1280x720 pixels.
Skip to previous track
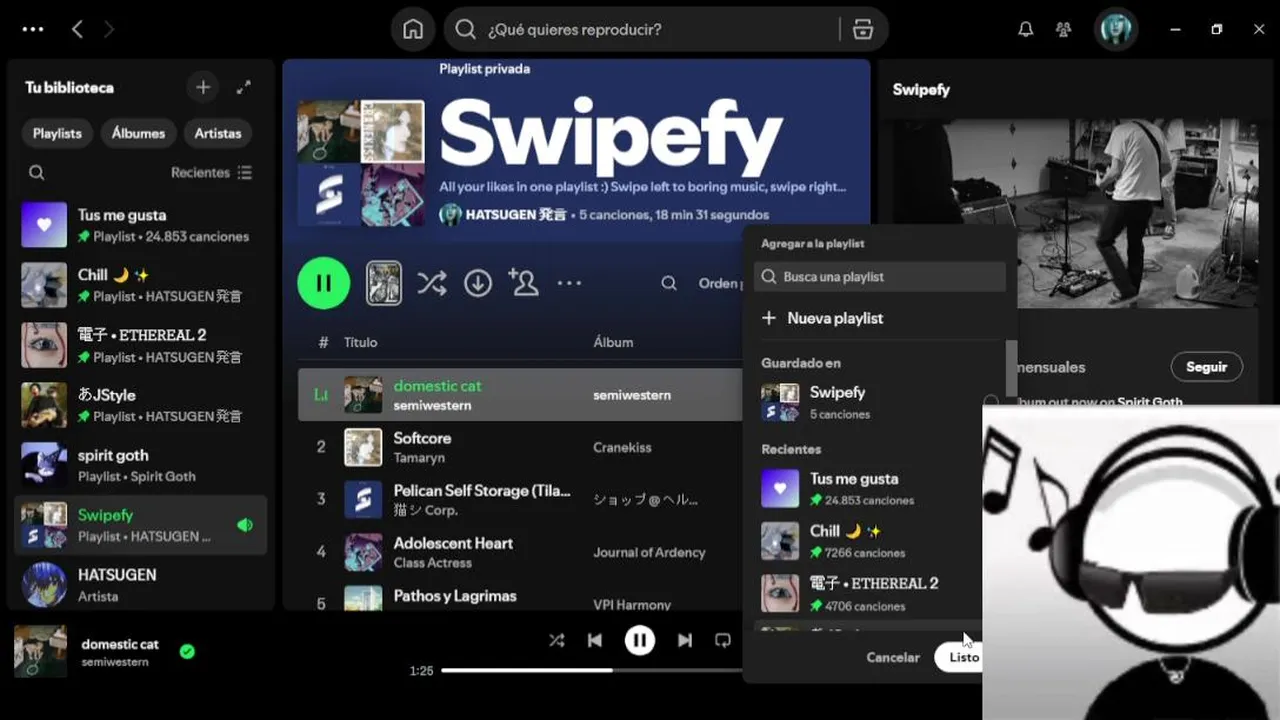[595, 640]
